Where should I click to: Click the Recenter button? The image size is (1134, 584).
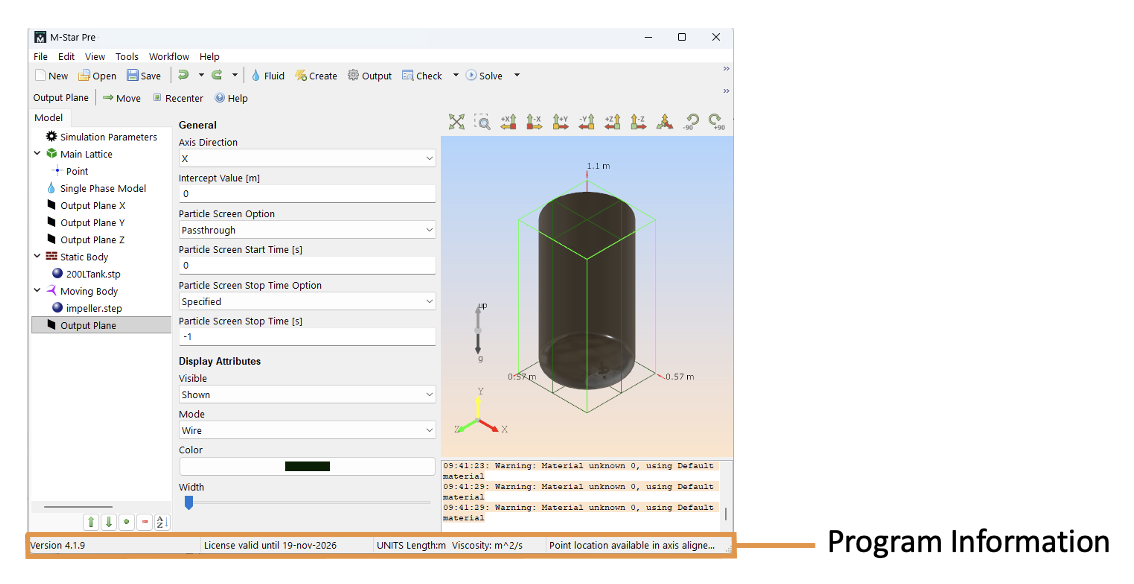(x=177, y=98)
